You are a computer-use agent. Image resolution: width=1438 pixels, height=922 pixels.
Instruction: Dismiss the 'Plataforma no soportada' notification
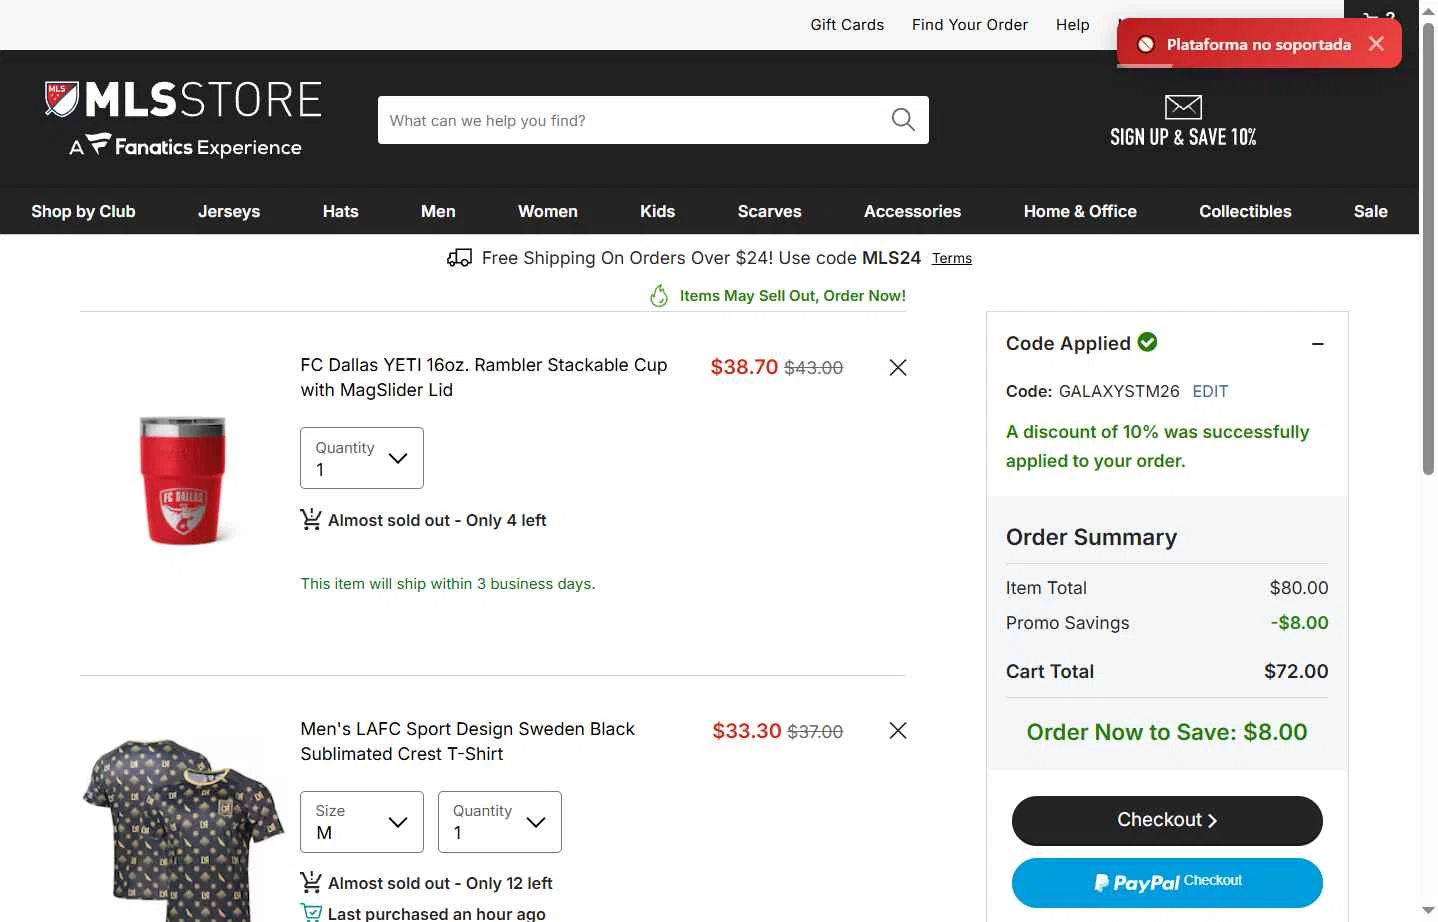tap(1377, 44)
